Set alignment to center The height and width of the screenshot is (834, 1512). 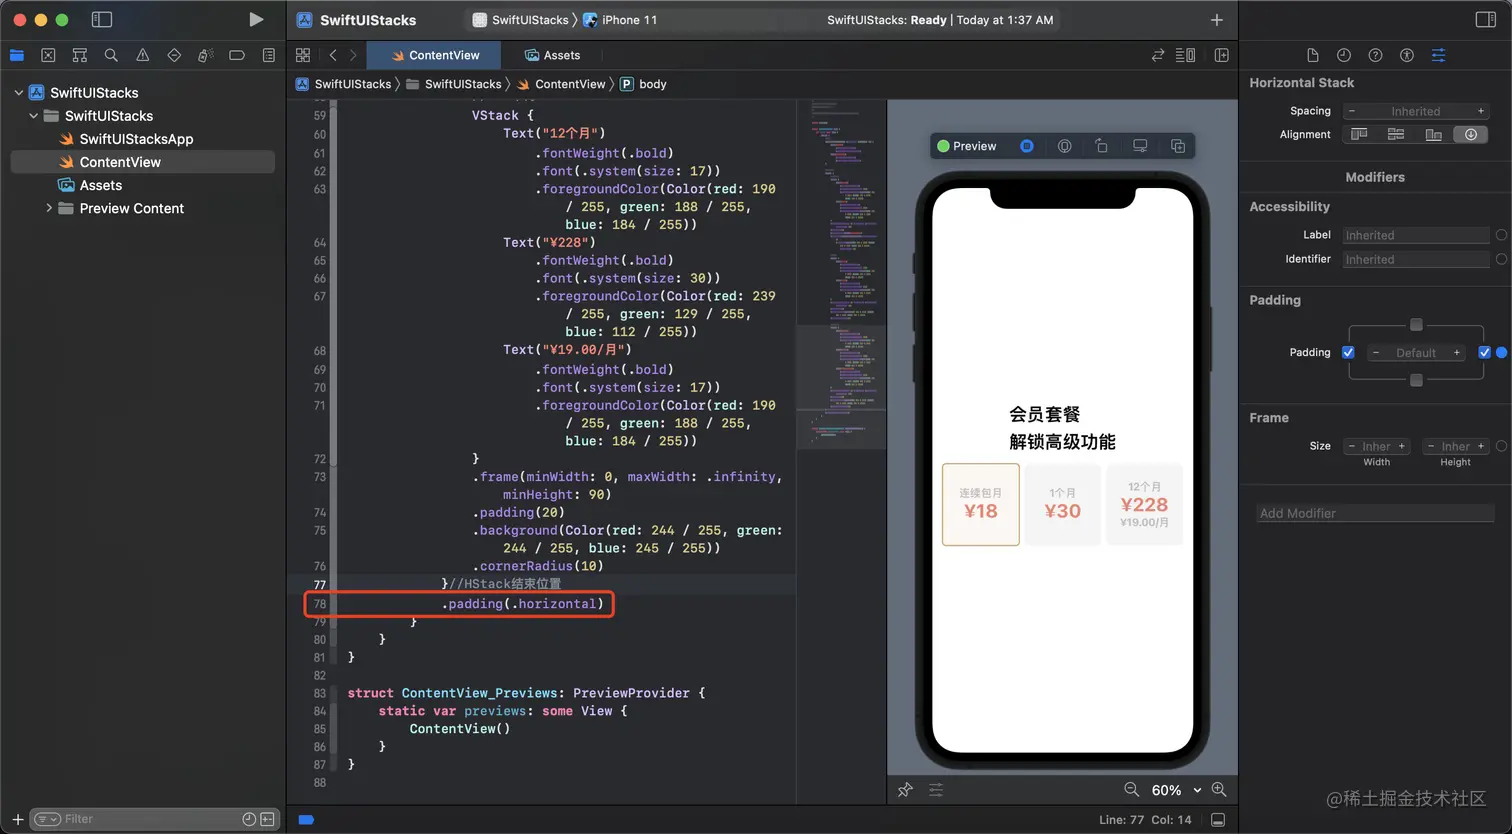(x=1396, y=134)
